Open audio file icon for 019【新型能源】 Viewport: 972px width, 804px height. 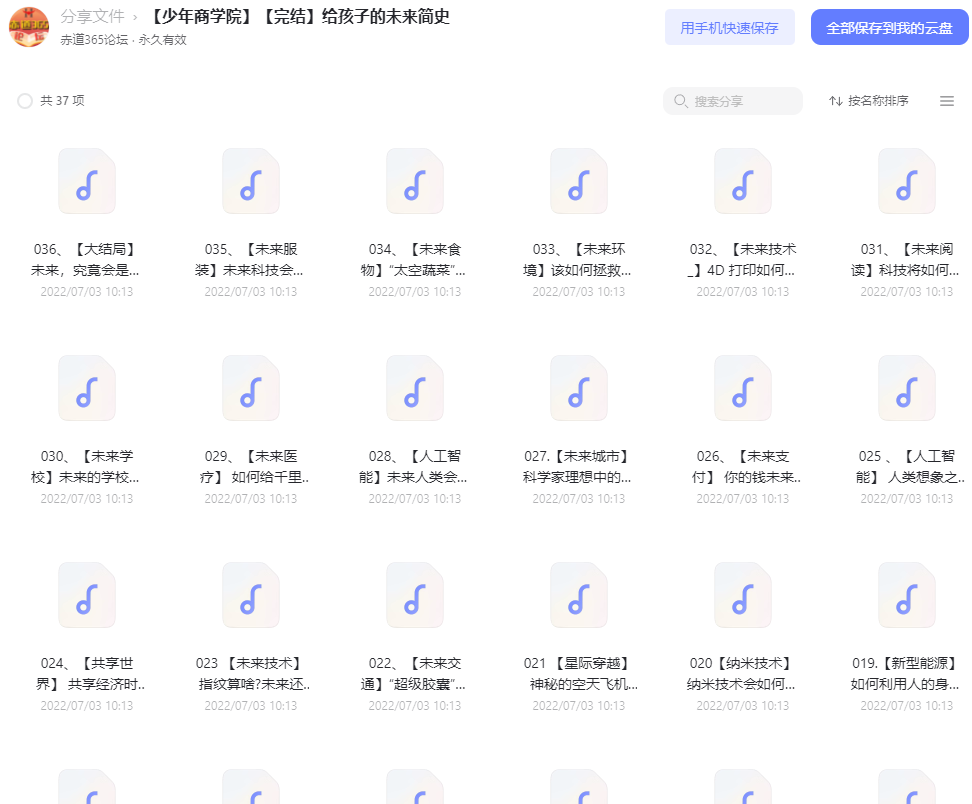coord(906,595)
